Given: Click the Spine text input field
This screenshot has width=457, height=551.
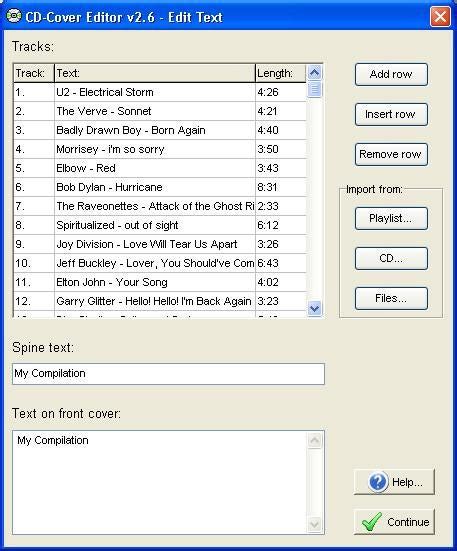Looking at the screenshot, I should point(168,374).
